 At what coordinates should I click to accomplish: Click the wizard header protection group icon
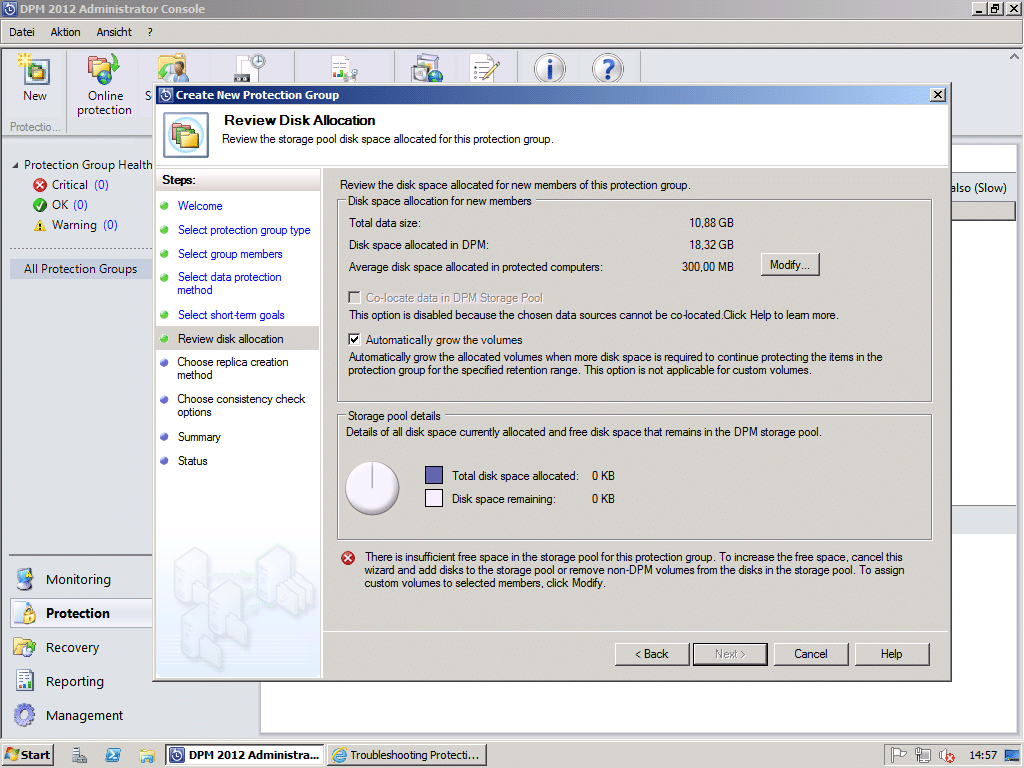point(186,135)
